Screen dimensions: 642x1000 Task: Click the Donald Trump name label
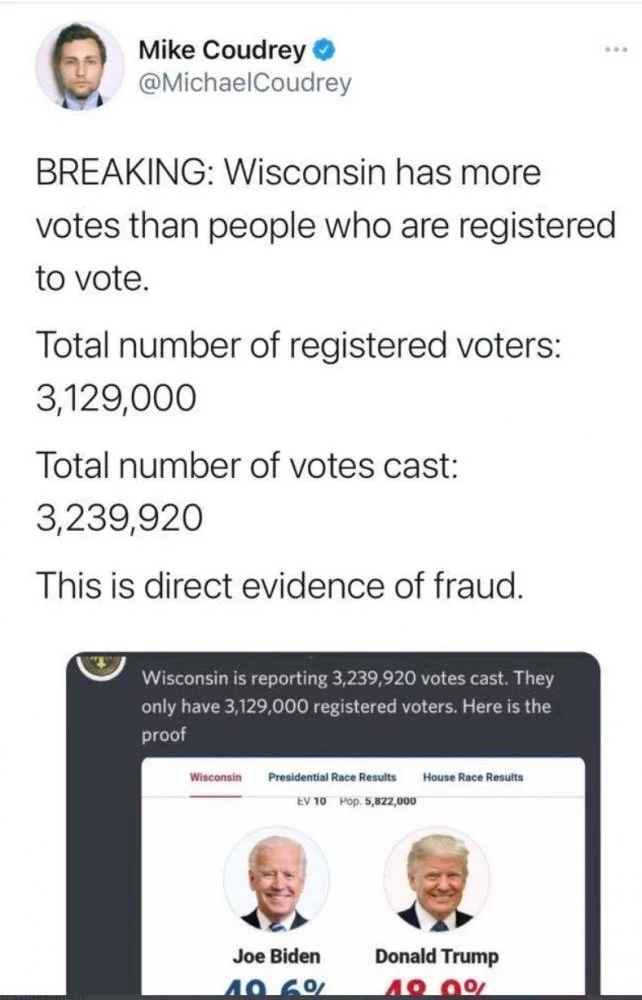437,956
